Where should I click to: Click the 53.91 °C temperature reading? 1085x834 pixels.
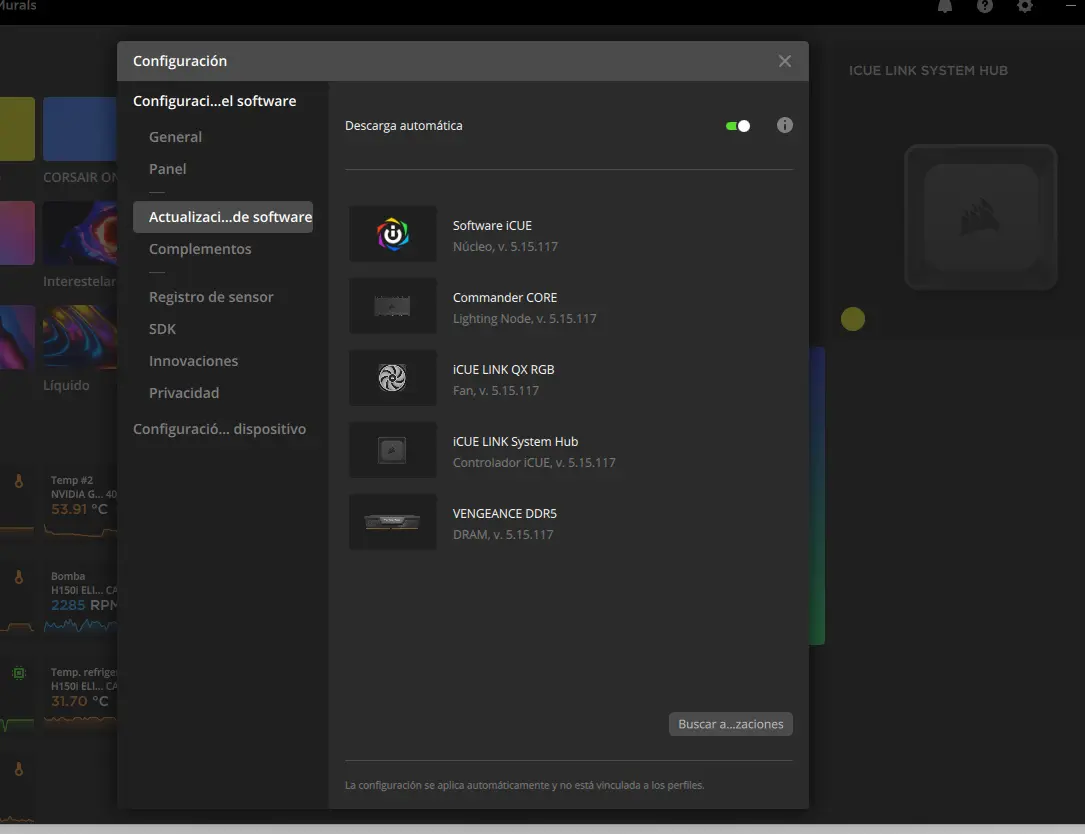[79, 509]
